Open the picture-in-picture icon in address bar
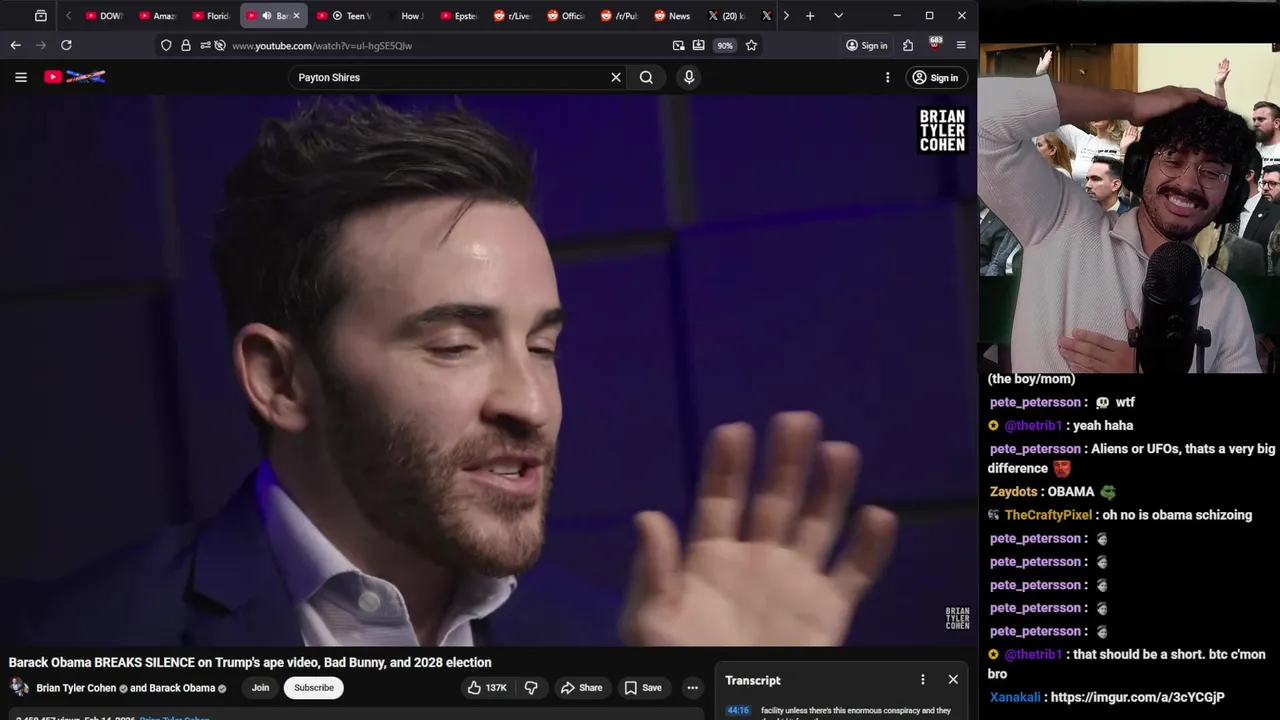This screenshot has width=1280, height=720. pyautogui.click(x=679, y=45)
